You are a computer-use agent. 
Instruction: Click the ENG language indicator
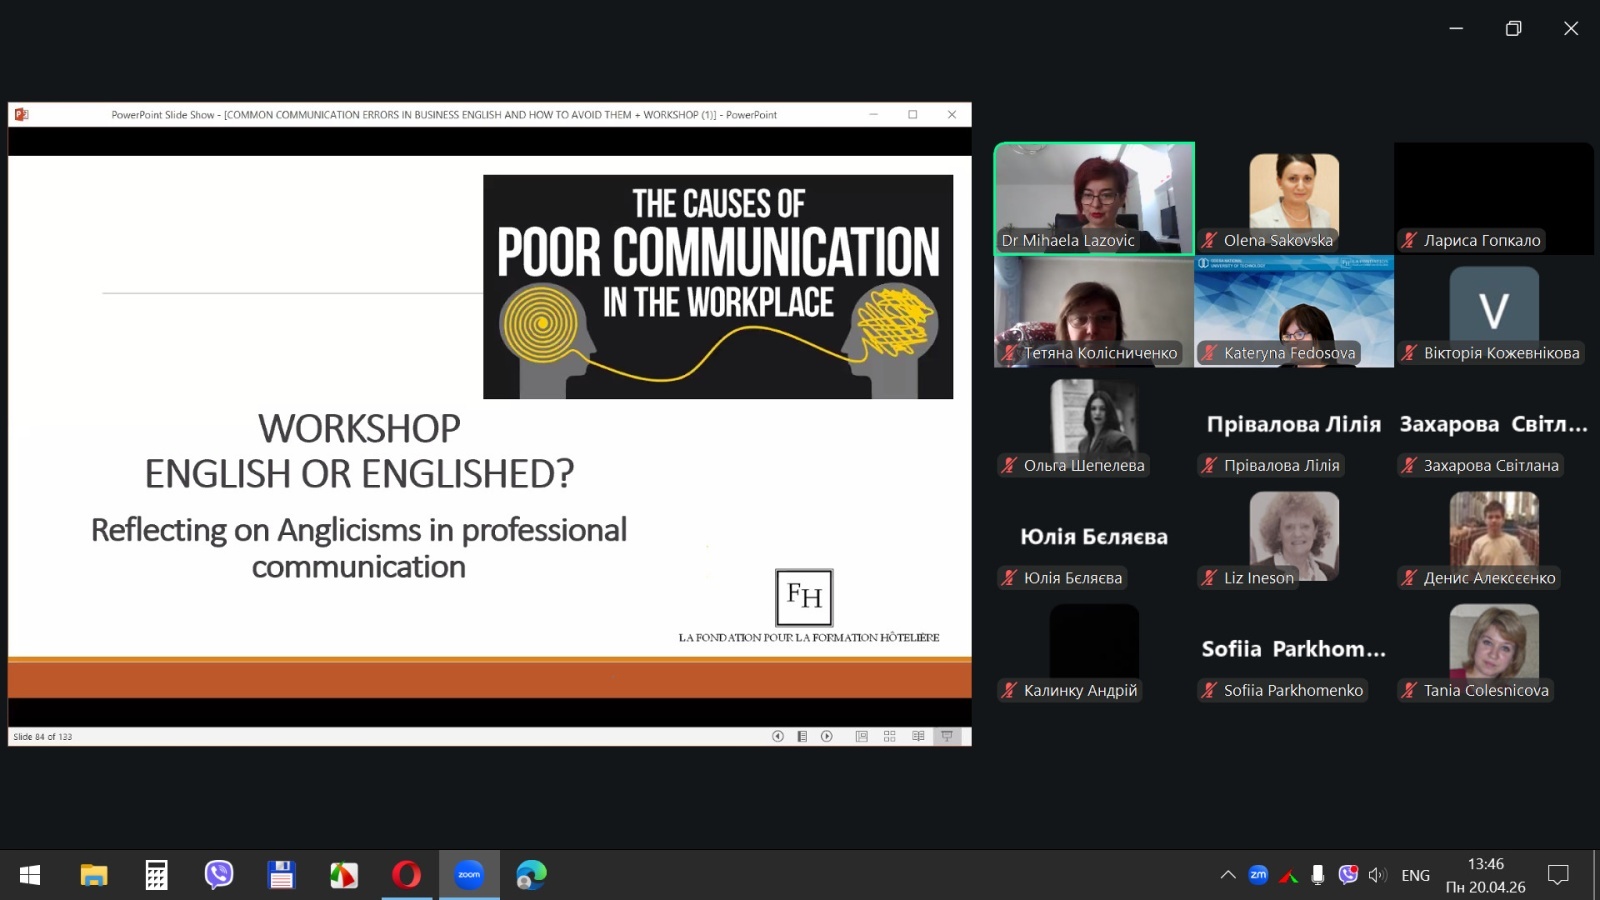[1415, 875]
